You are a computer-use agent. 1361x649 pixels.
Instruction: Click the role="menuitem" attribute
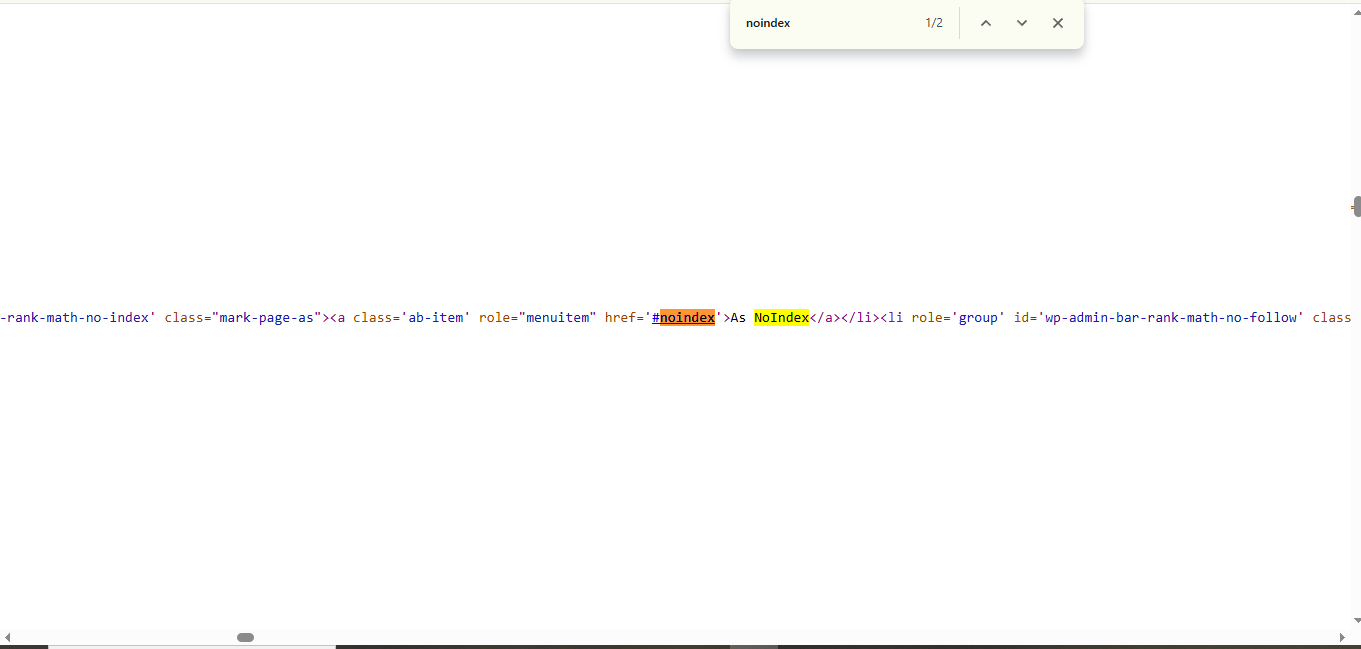click(538, 318)
